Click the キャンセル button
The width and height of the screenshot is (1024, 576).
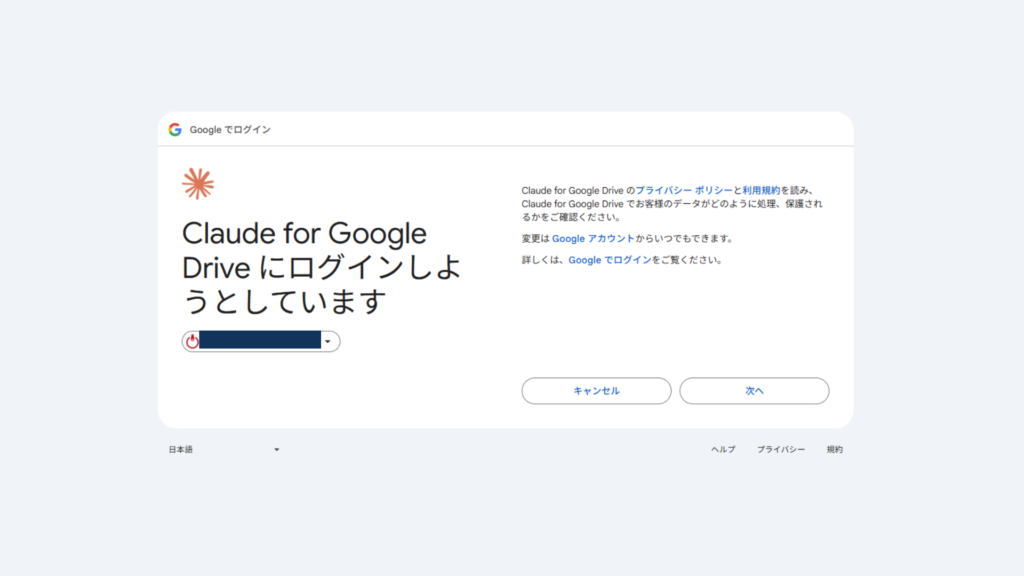point(596,391)
